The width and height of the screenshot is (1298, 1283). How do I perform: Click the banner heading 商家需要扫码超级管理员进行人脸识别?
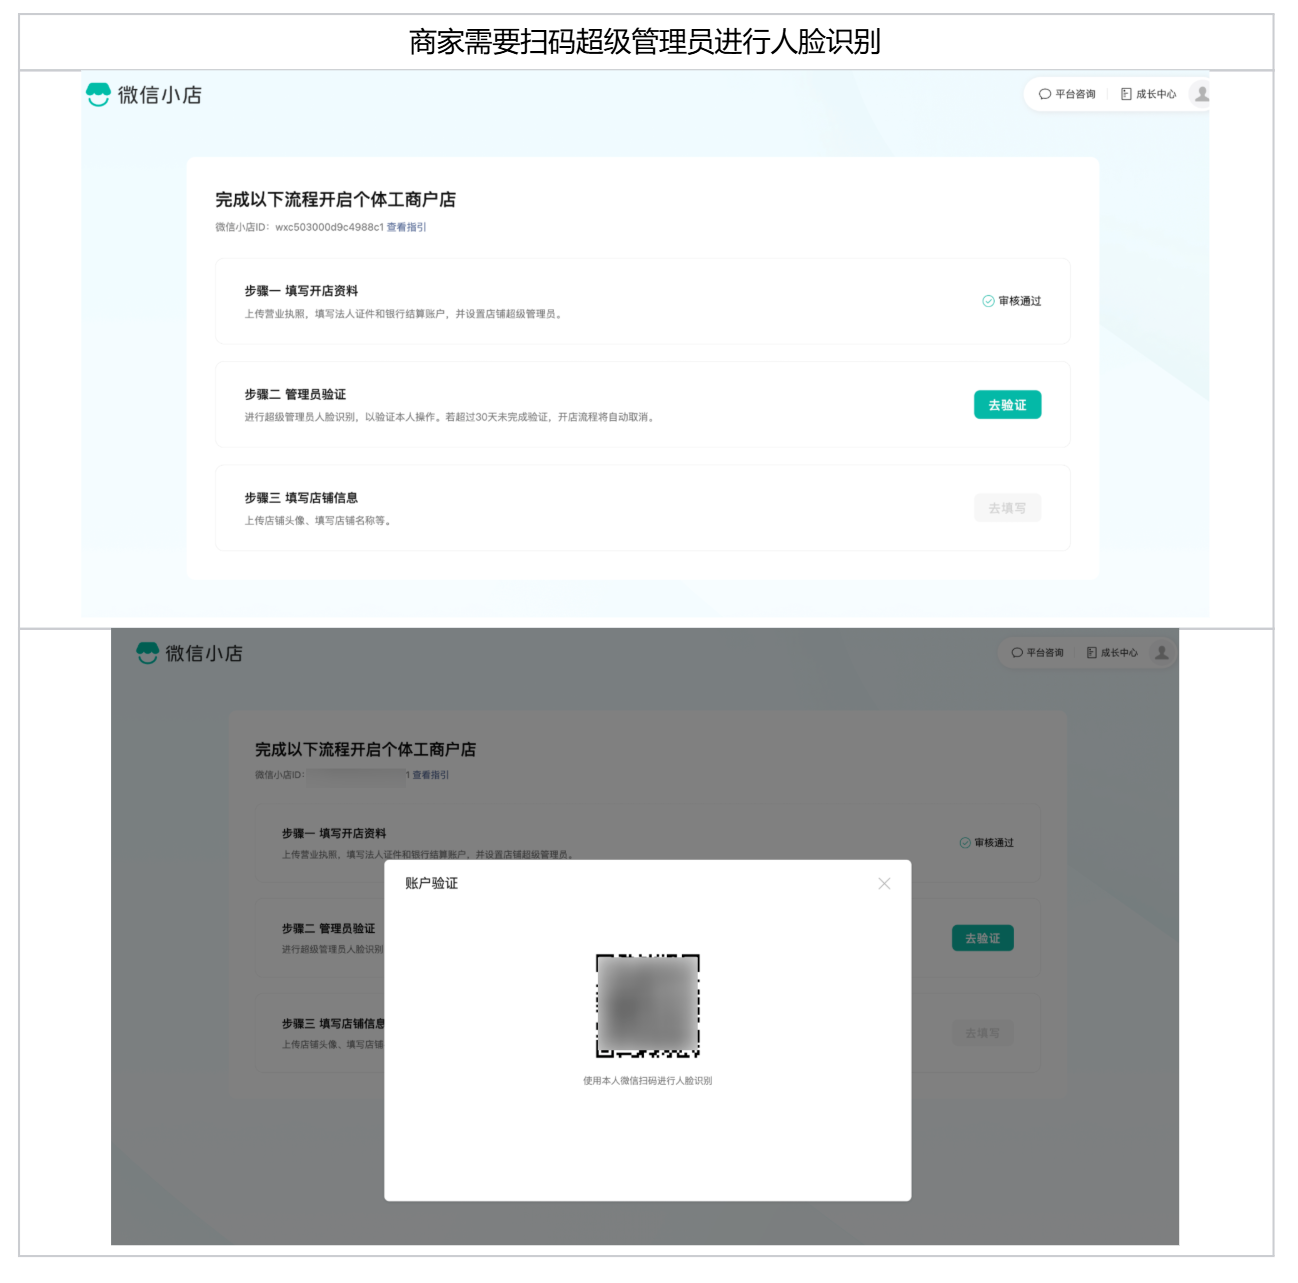pyautogui.click(x=645, y=42)
